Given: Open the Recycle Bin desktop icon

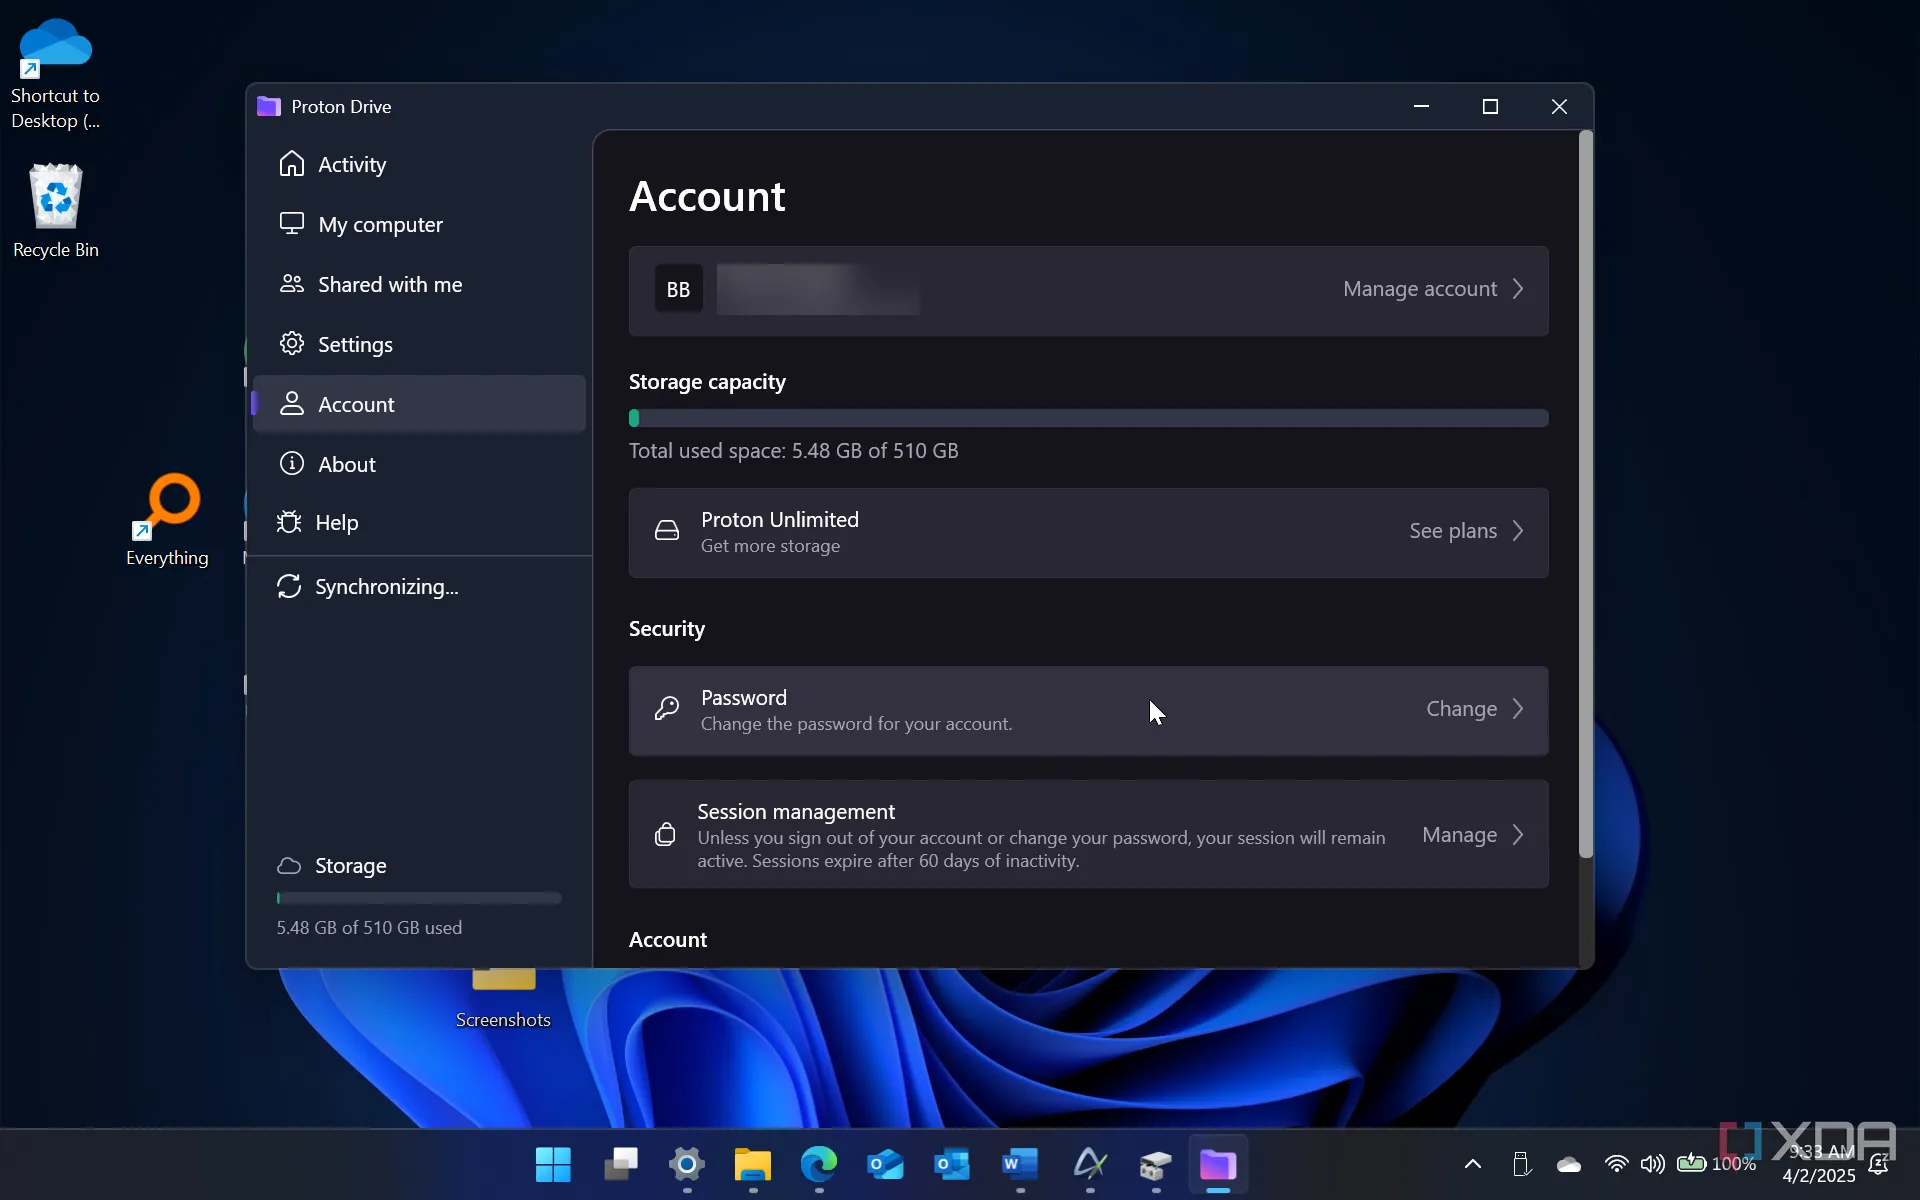Looking at the screenshot, I should [x=56, y=211].
